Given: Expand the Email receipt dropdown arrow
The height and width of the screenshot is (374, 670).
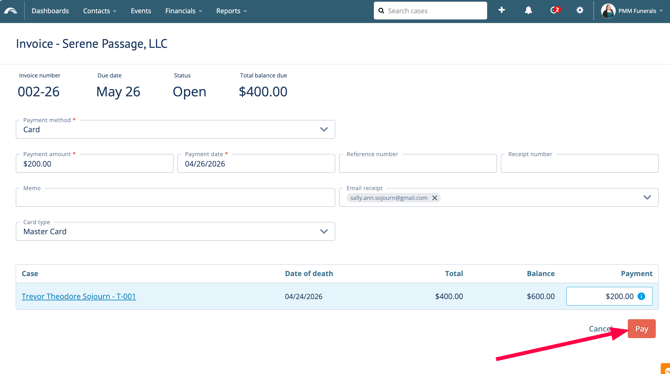Looking at the screenshot, I should (647, 197).
